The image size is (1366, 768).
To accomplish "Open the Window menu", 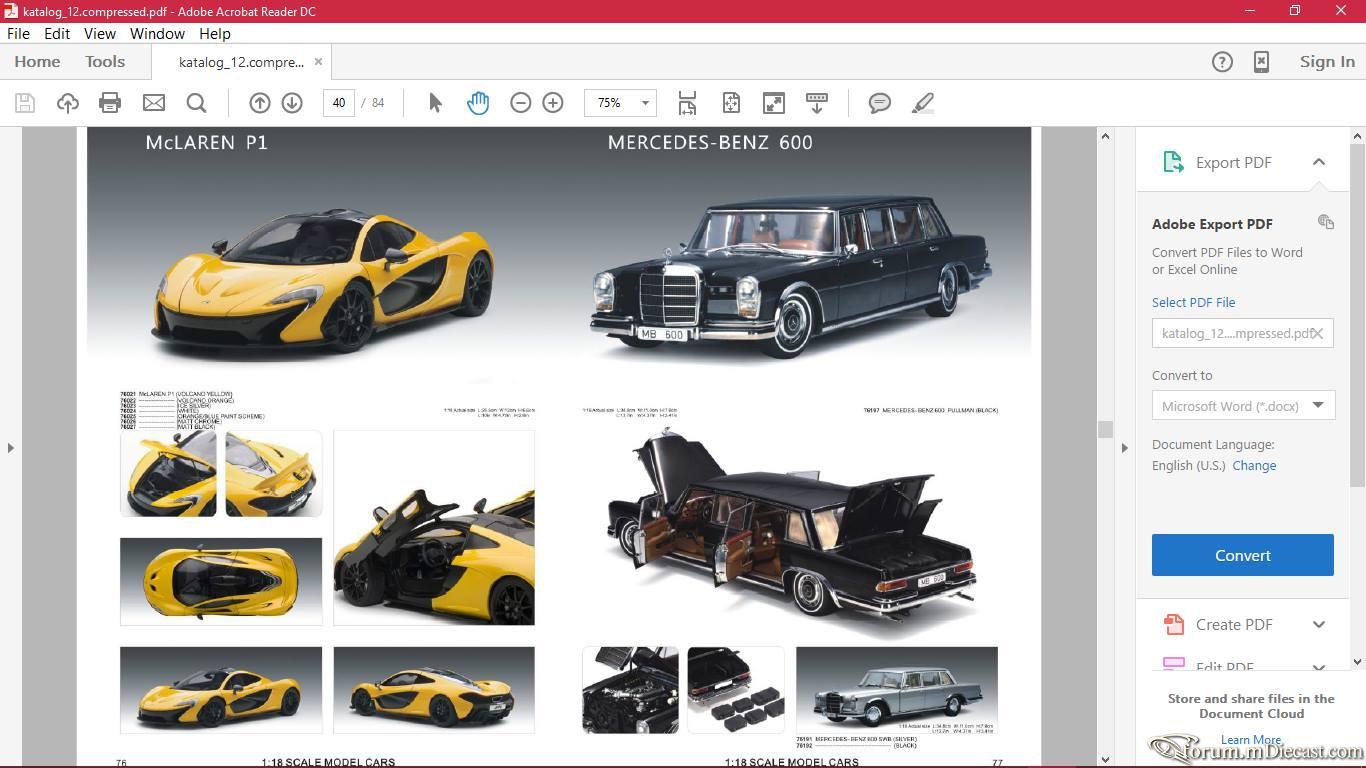I will (x=157, y=33).
